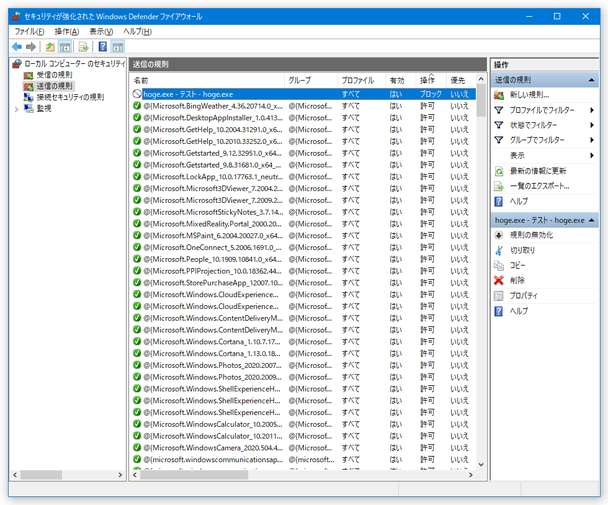Select the Microsoft.MixedReality.Portal rule row
The height and width of the screenshot is (505, 608).
pyautogui.click(x=304, y=224)
